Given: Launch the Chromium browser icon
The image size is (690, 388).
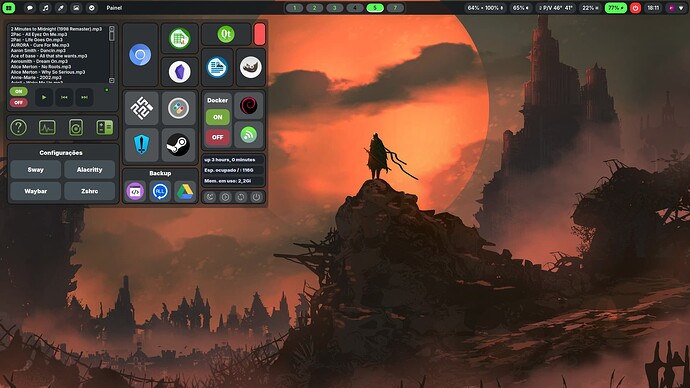Looking at the screenshot, I should pos(140,55).
